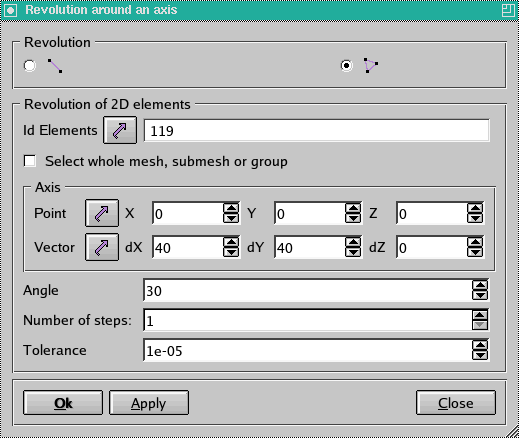
Task: Click the 2D triangle revolution icon
Action: pyautogui.click(x=371, y=65)
